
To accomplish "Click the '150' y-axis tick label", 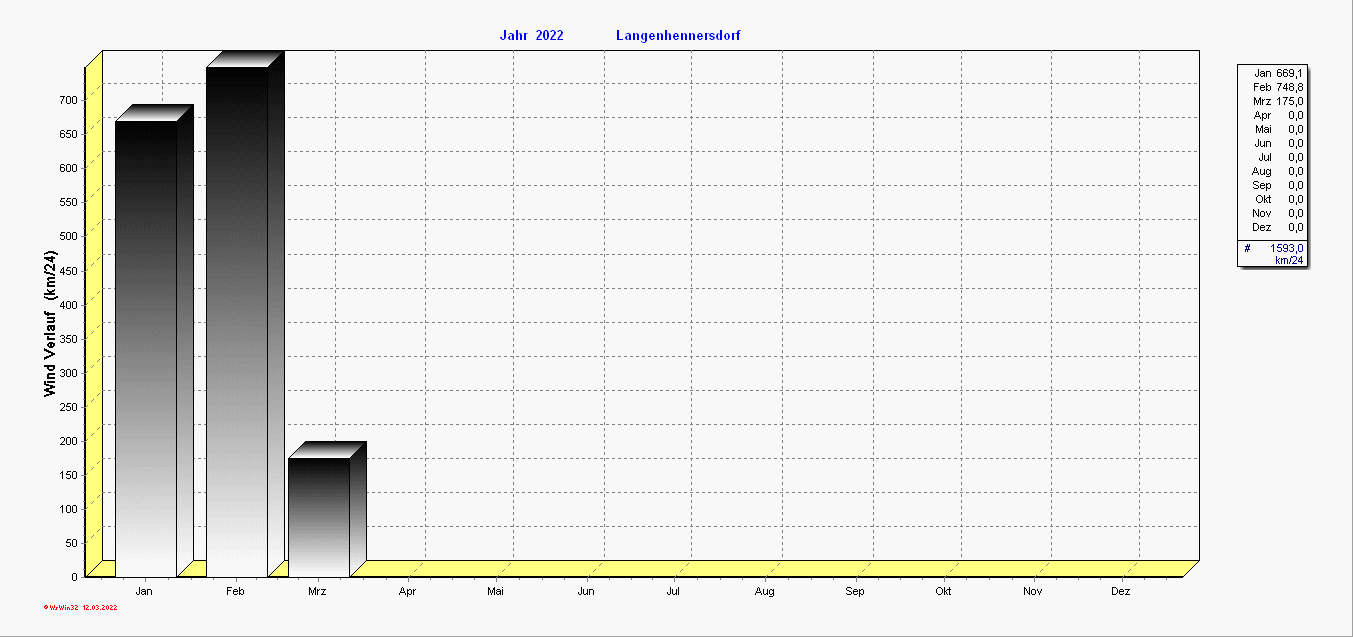I will pyautogui.click(x=68, y=474).
